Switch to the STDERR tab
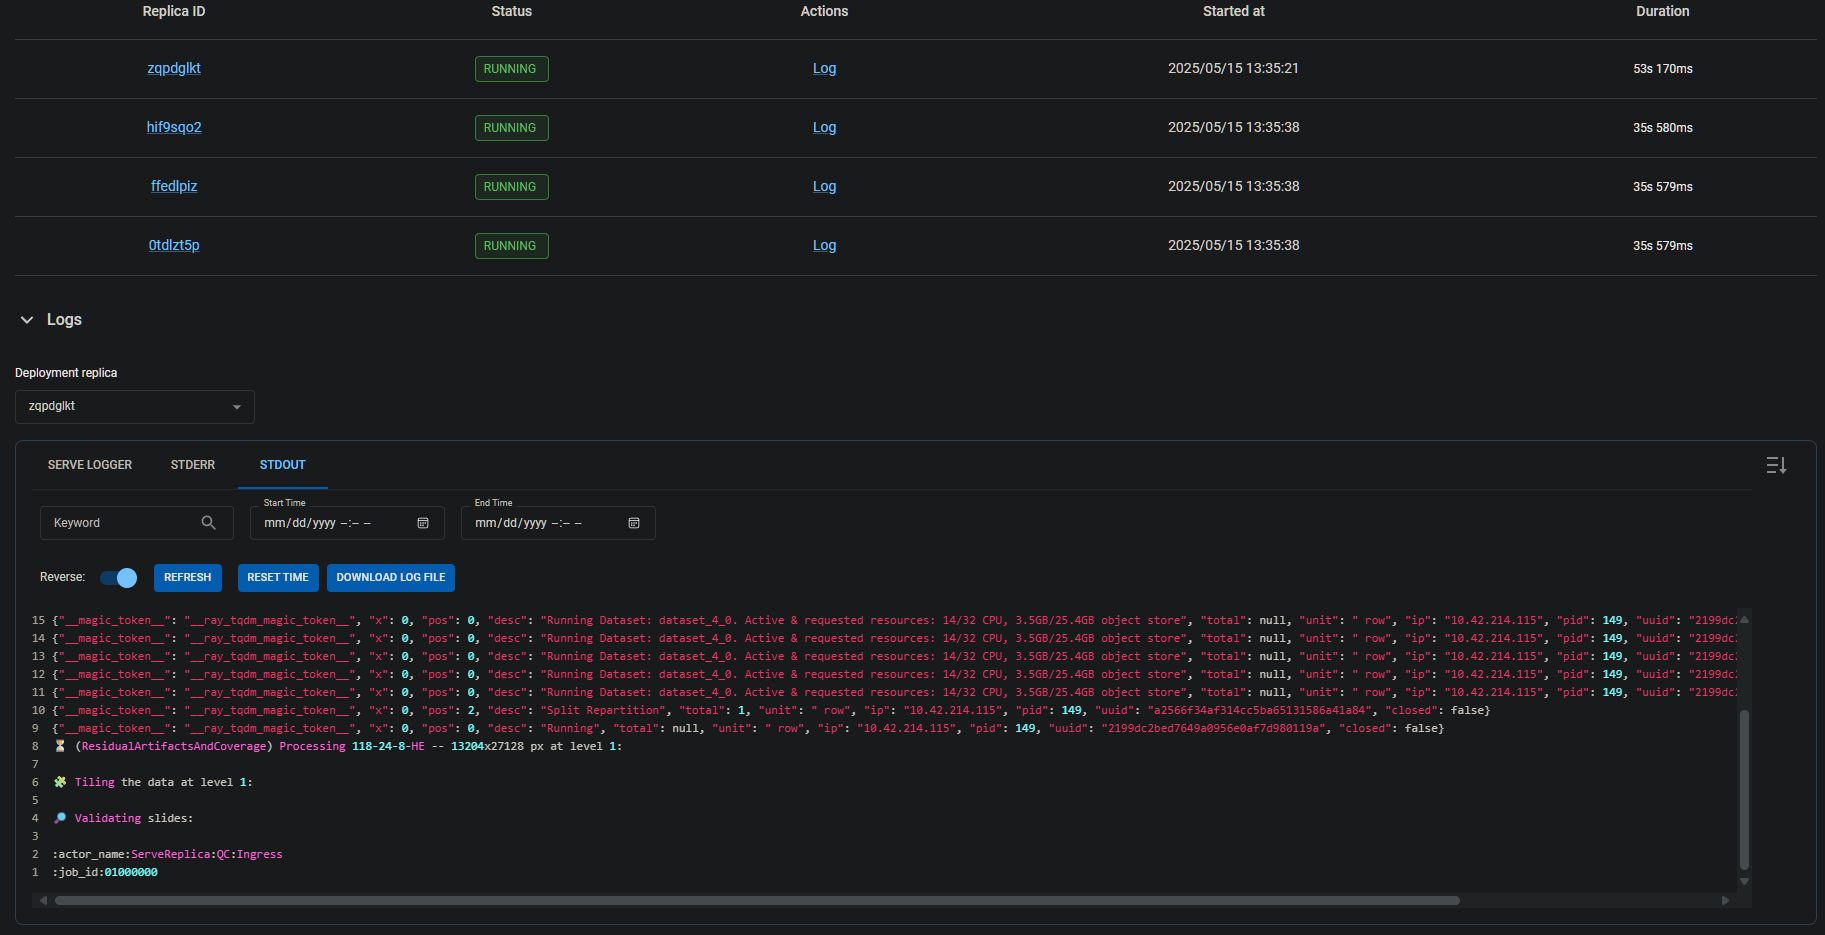The image size is (1825, 935). pyautogui.click(x=193, y=465)
